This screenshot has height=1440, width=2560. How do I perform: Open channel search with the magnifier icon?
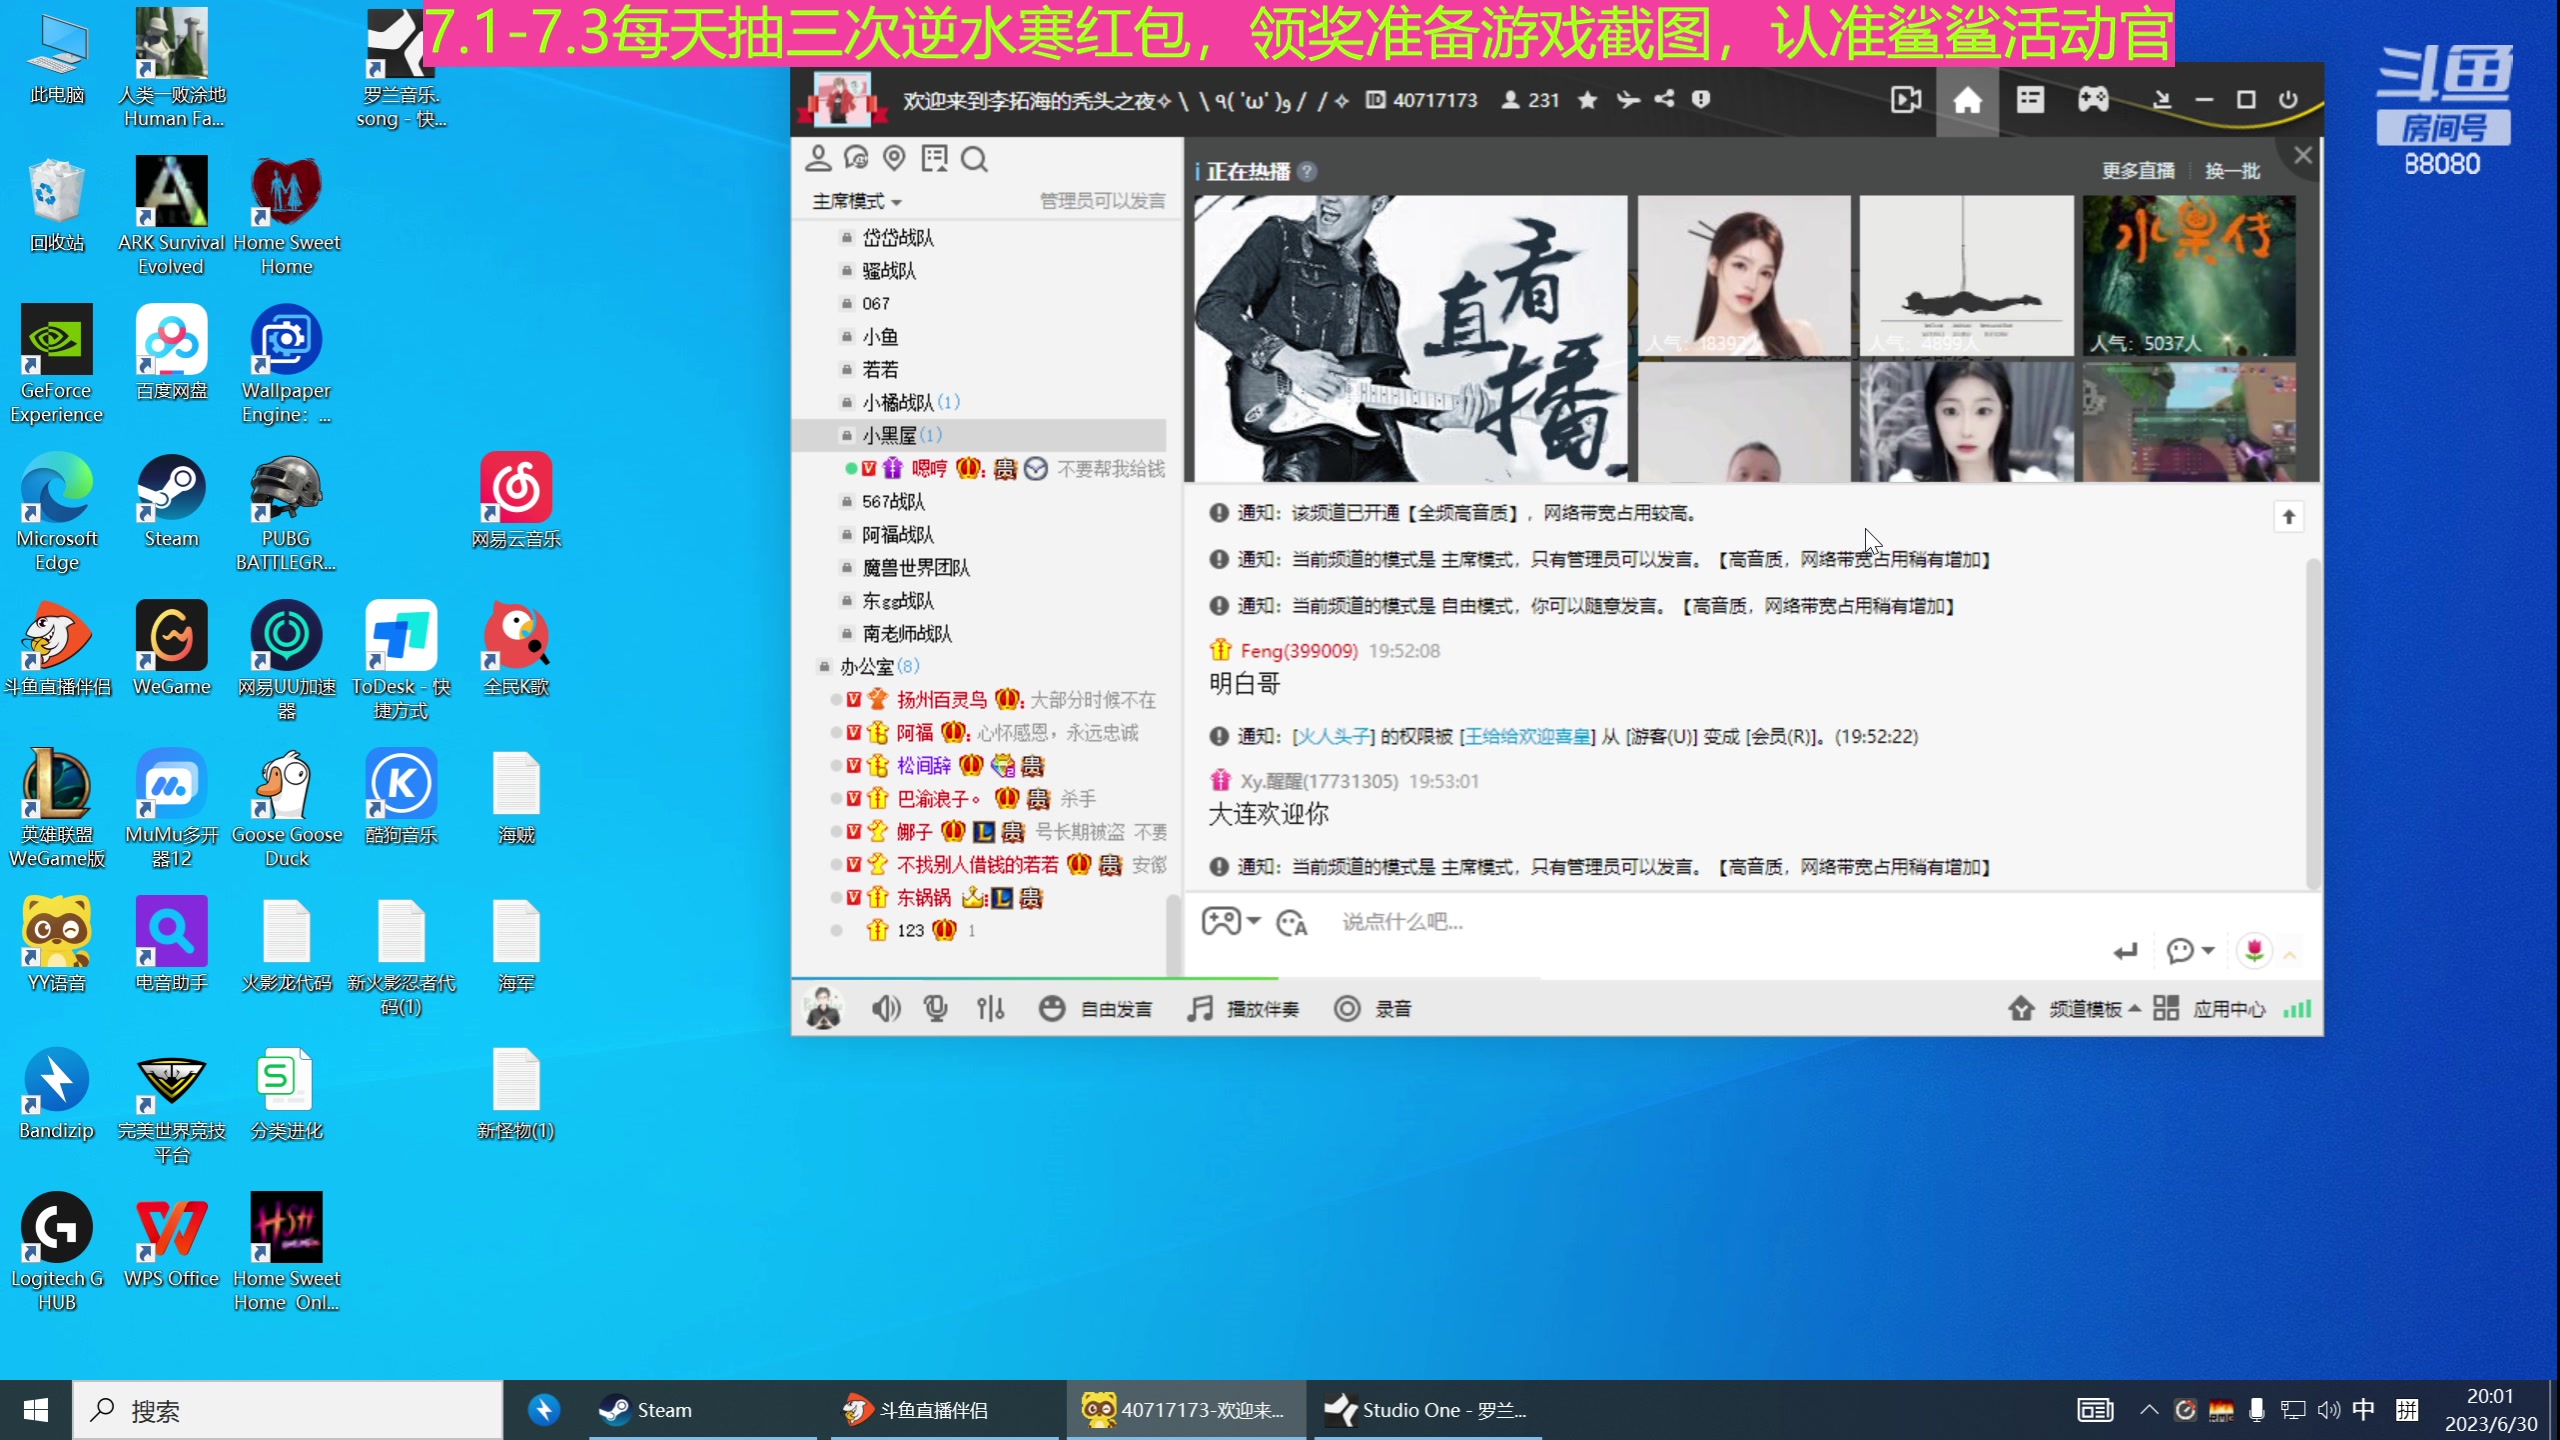(974, 158)
